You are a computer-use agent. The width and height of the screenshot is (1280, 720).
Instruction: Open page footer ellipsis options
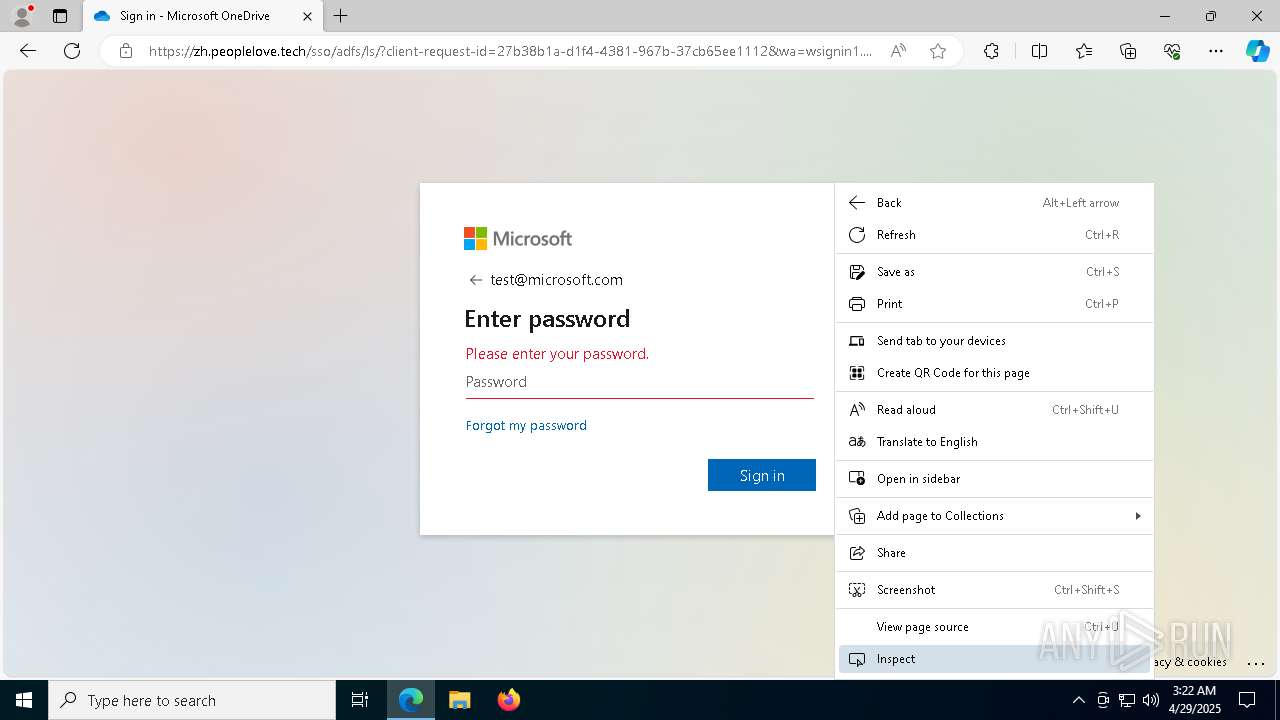(x=1256, y=663)
